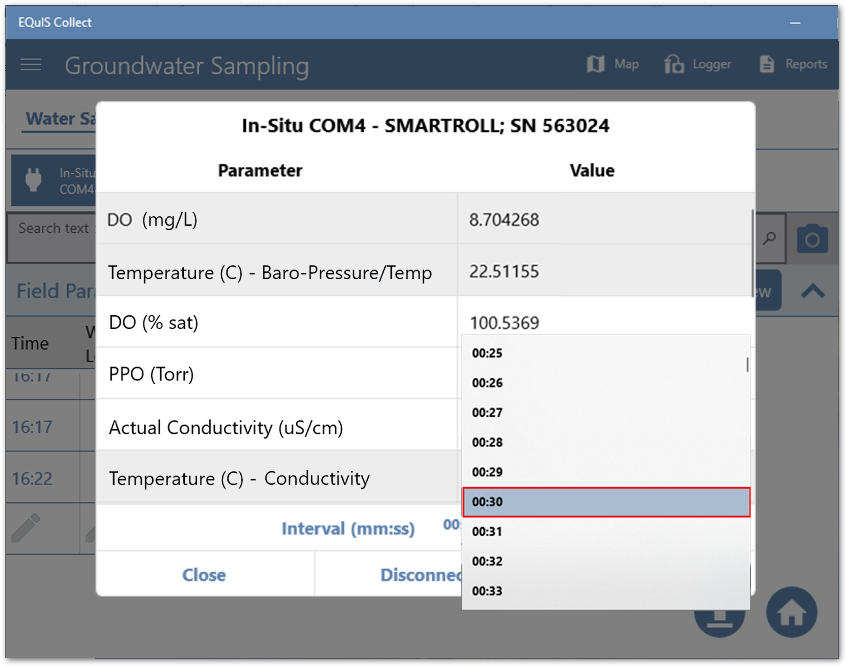The image size is (847, 667).
Task: Open the Map view
Action: click(612, 64)
